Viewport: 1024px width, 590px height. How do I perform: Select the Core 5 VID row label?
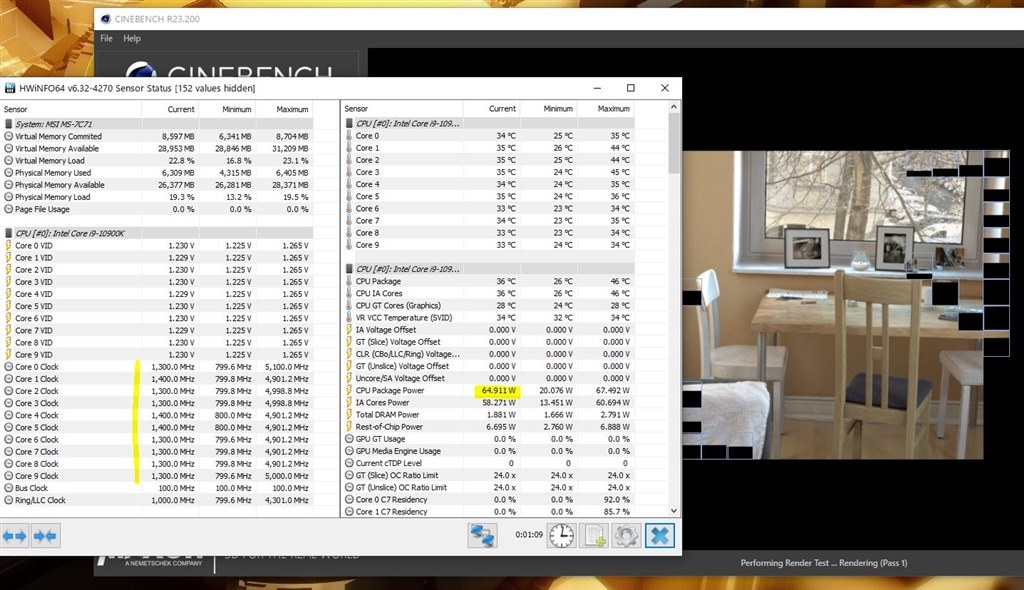coord(33,306)
